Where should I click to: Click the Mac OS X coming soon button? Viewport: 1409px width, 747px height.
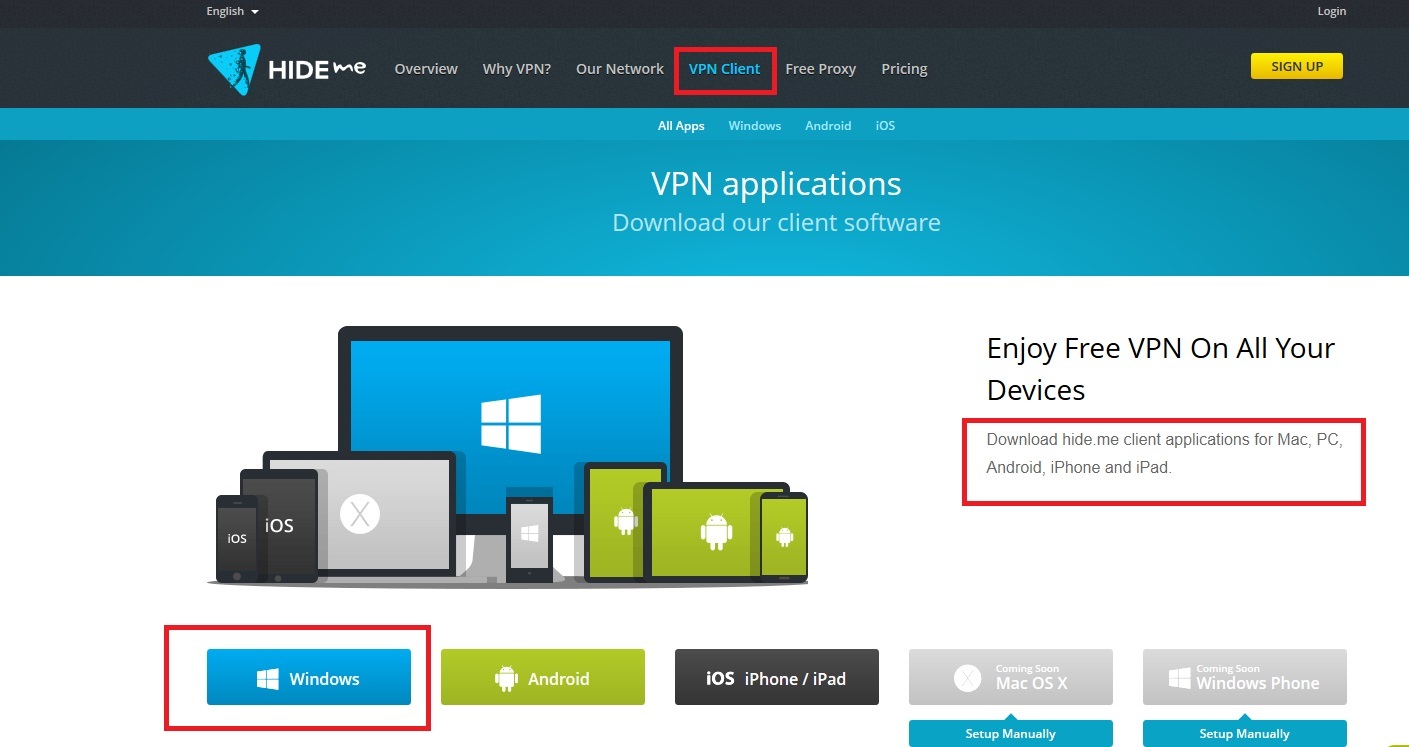(1011, 677)
